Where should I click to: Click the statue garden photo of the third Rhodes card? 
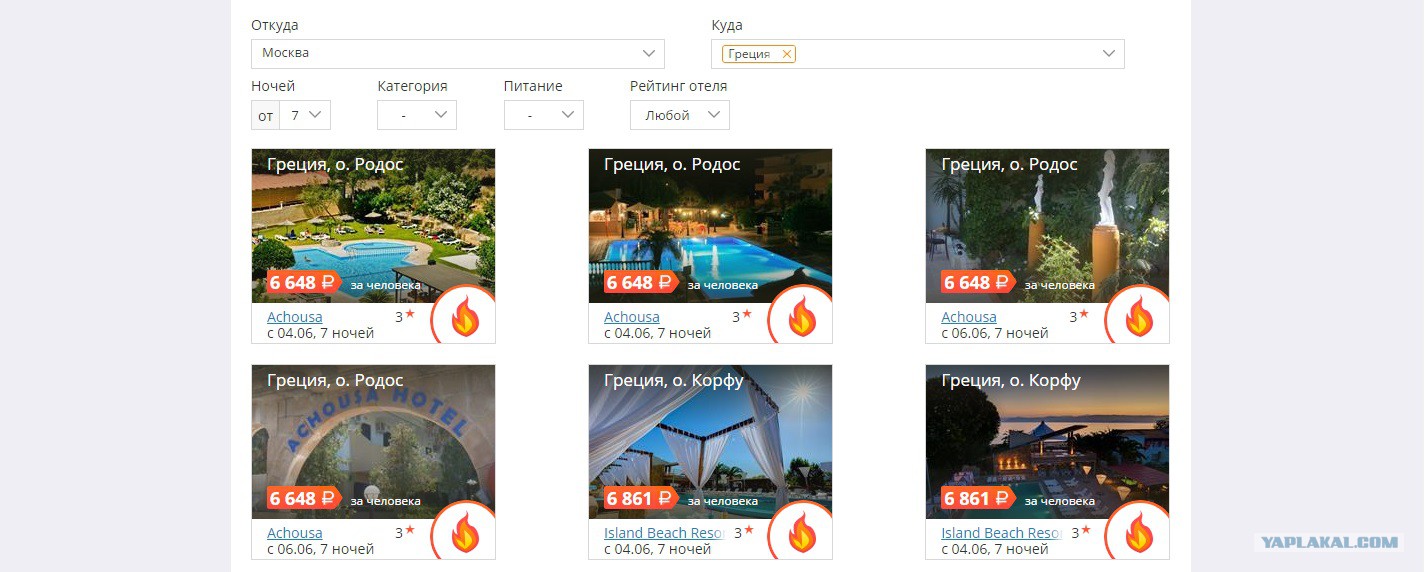(1047, 226)
